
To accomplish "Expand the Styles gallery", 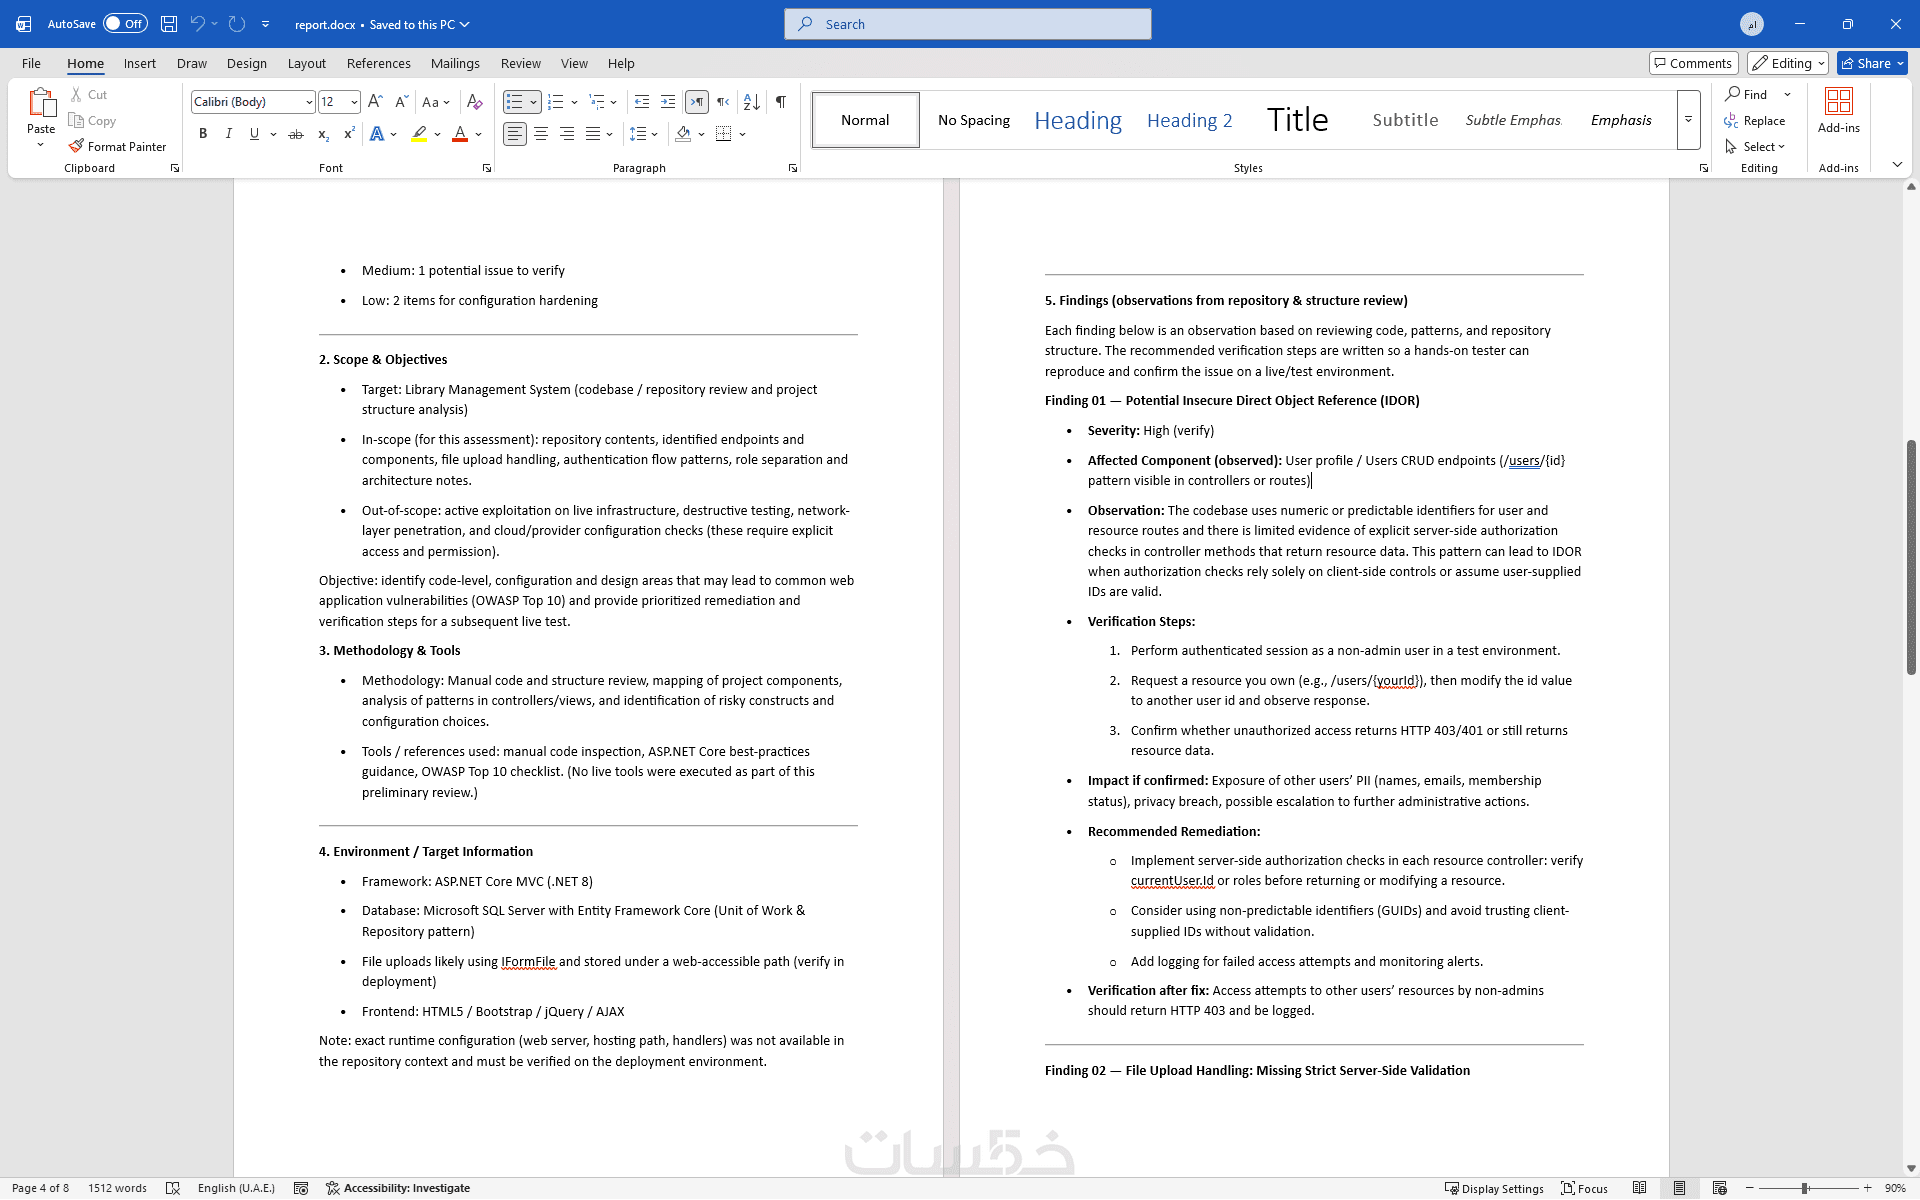I will 1688,120.
